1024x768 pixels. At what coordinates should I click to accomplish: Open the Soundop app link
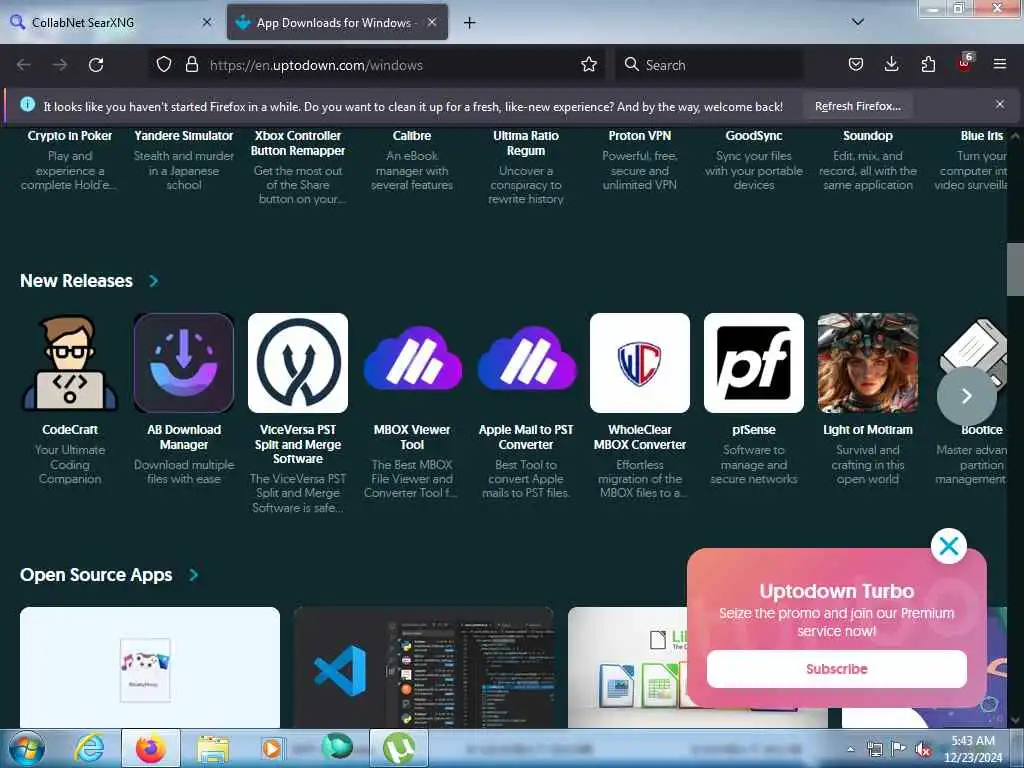point(868,136)
